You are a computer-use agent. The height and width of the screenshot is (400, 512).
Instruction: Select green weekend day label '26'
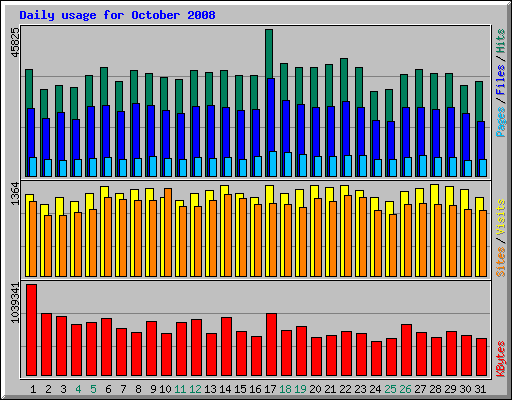pos(406,389)
